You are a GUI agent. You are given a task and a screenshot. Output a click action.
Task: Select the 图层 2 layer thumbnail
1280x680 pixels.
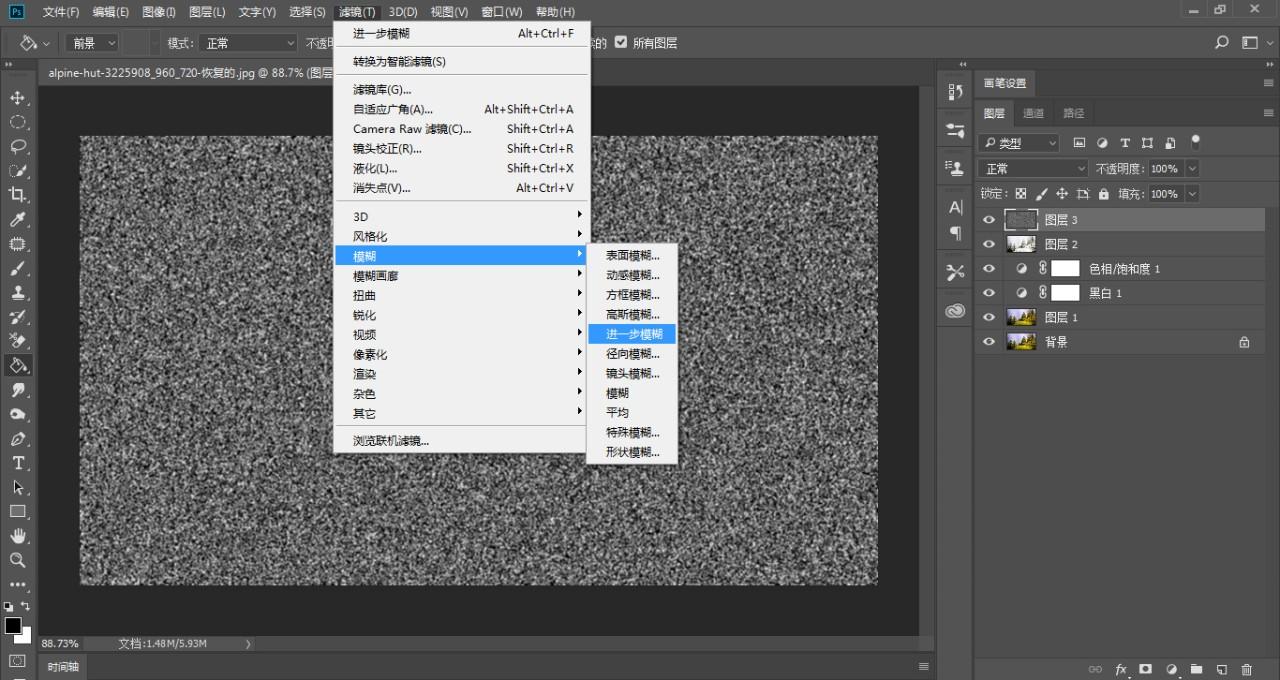1021,244
